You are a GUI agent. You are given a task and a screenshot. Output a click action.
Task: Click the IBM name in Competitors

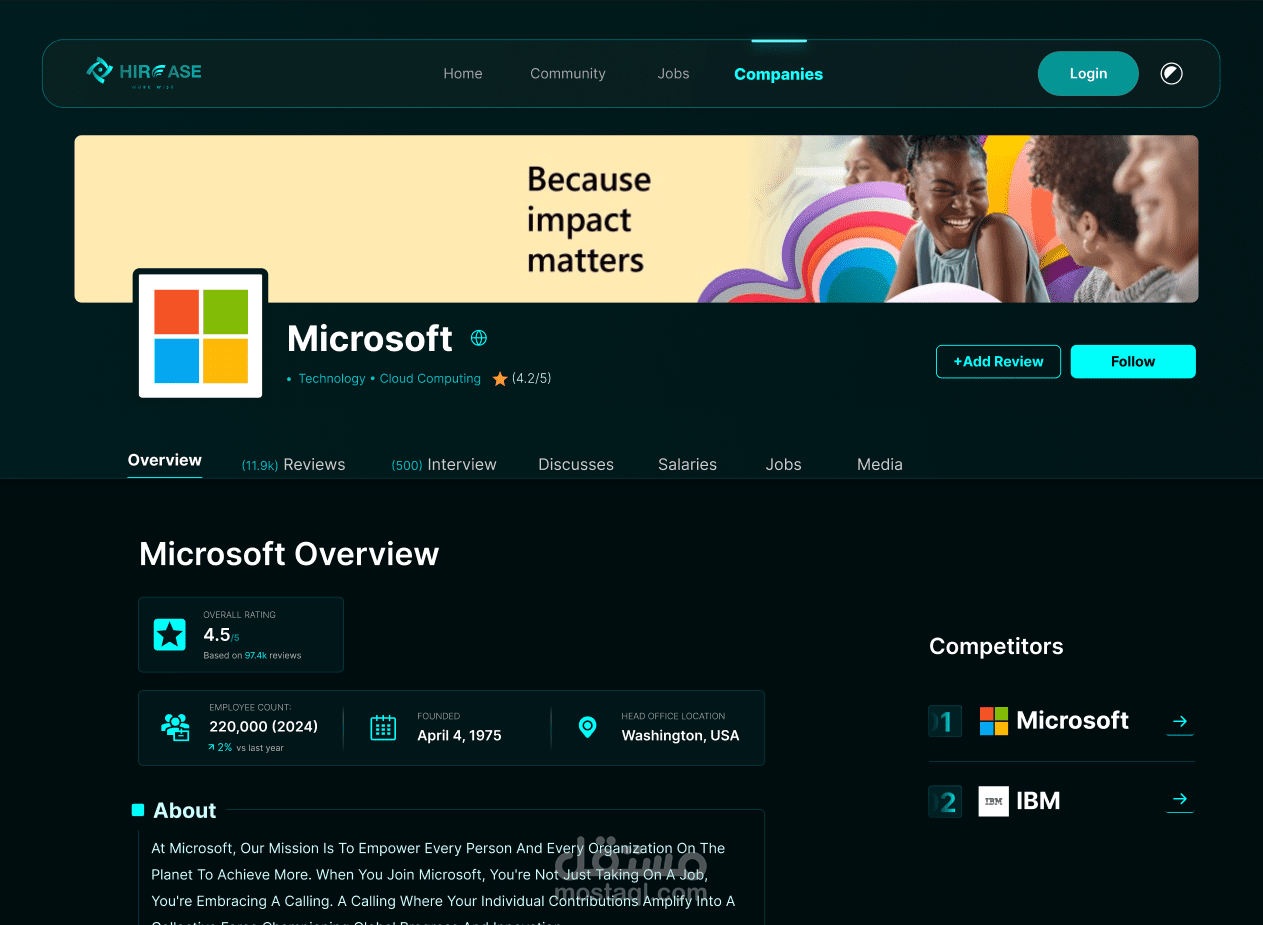[1038, 801]
